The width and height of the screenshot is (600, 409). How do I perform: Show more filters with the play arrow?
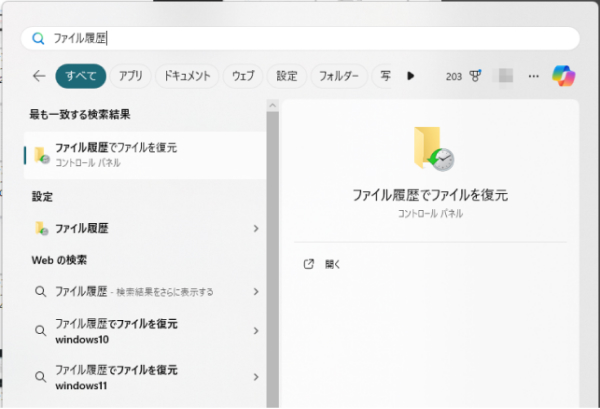pyautogui.click(x=411, y=76)
